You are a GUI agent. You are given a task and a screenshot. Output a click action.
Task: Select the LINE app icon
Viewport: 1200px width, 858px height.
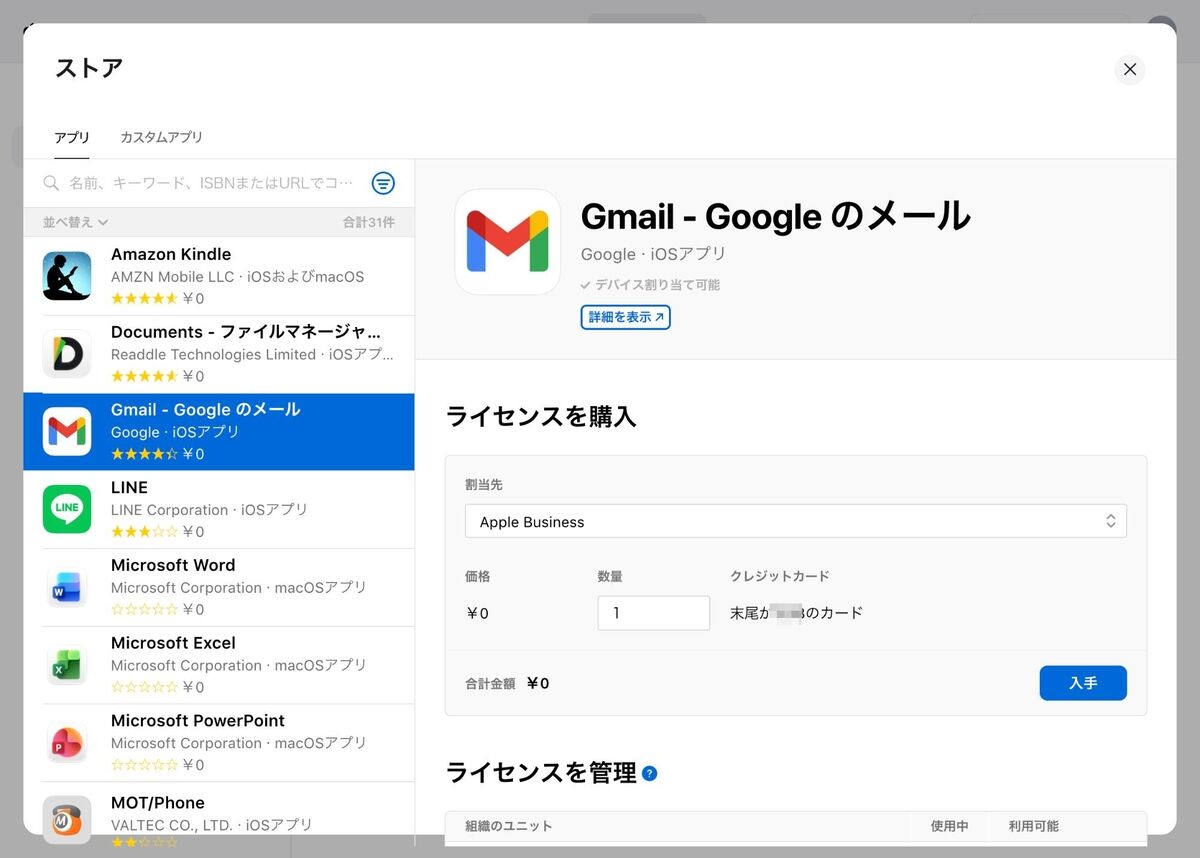coord(67,509)
